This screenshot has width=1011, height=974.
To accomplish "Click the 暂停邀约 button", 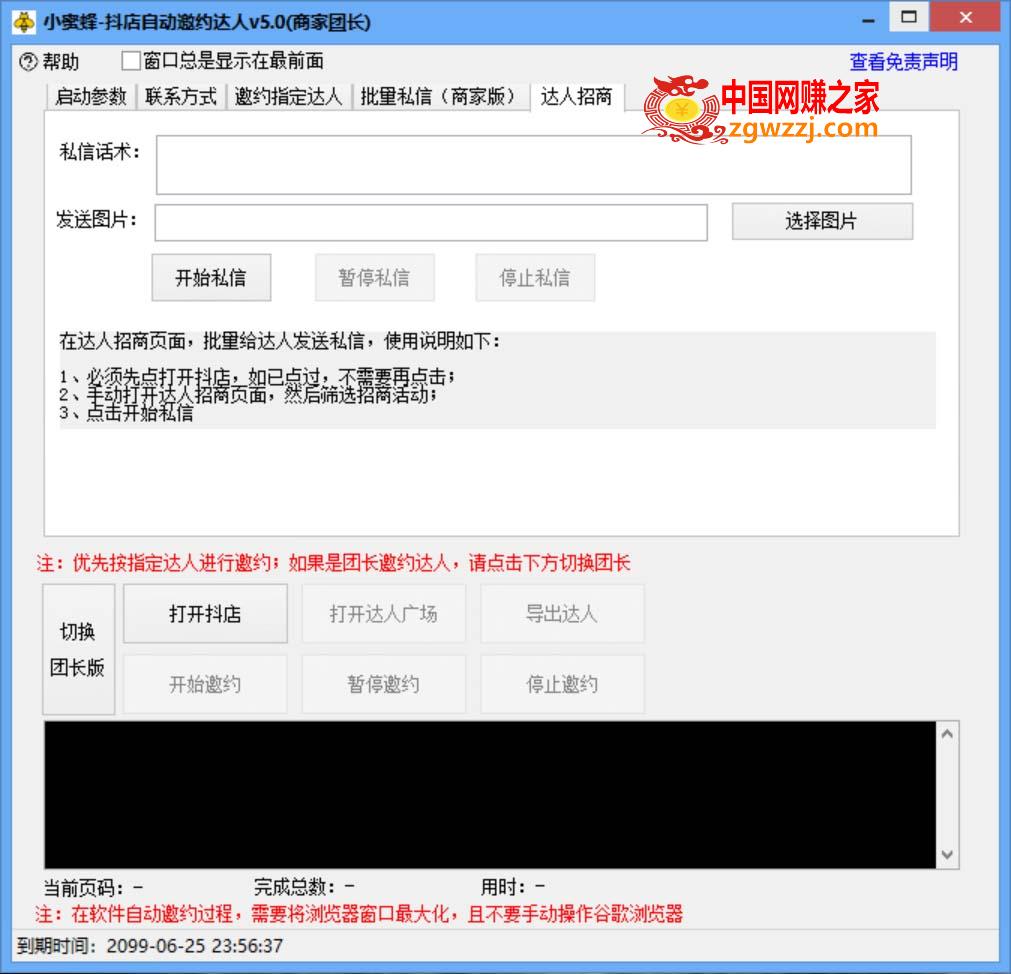I will [x=384, y=684].
